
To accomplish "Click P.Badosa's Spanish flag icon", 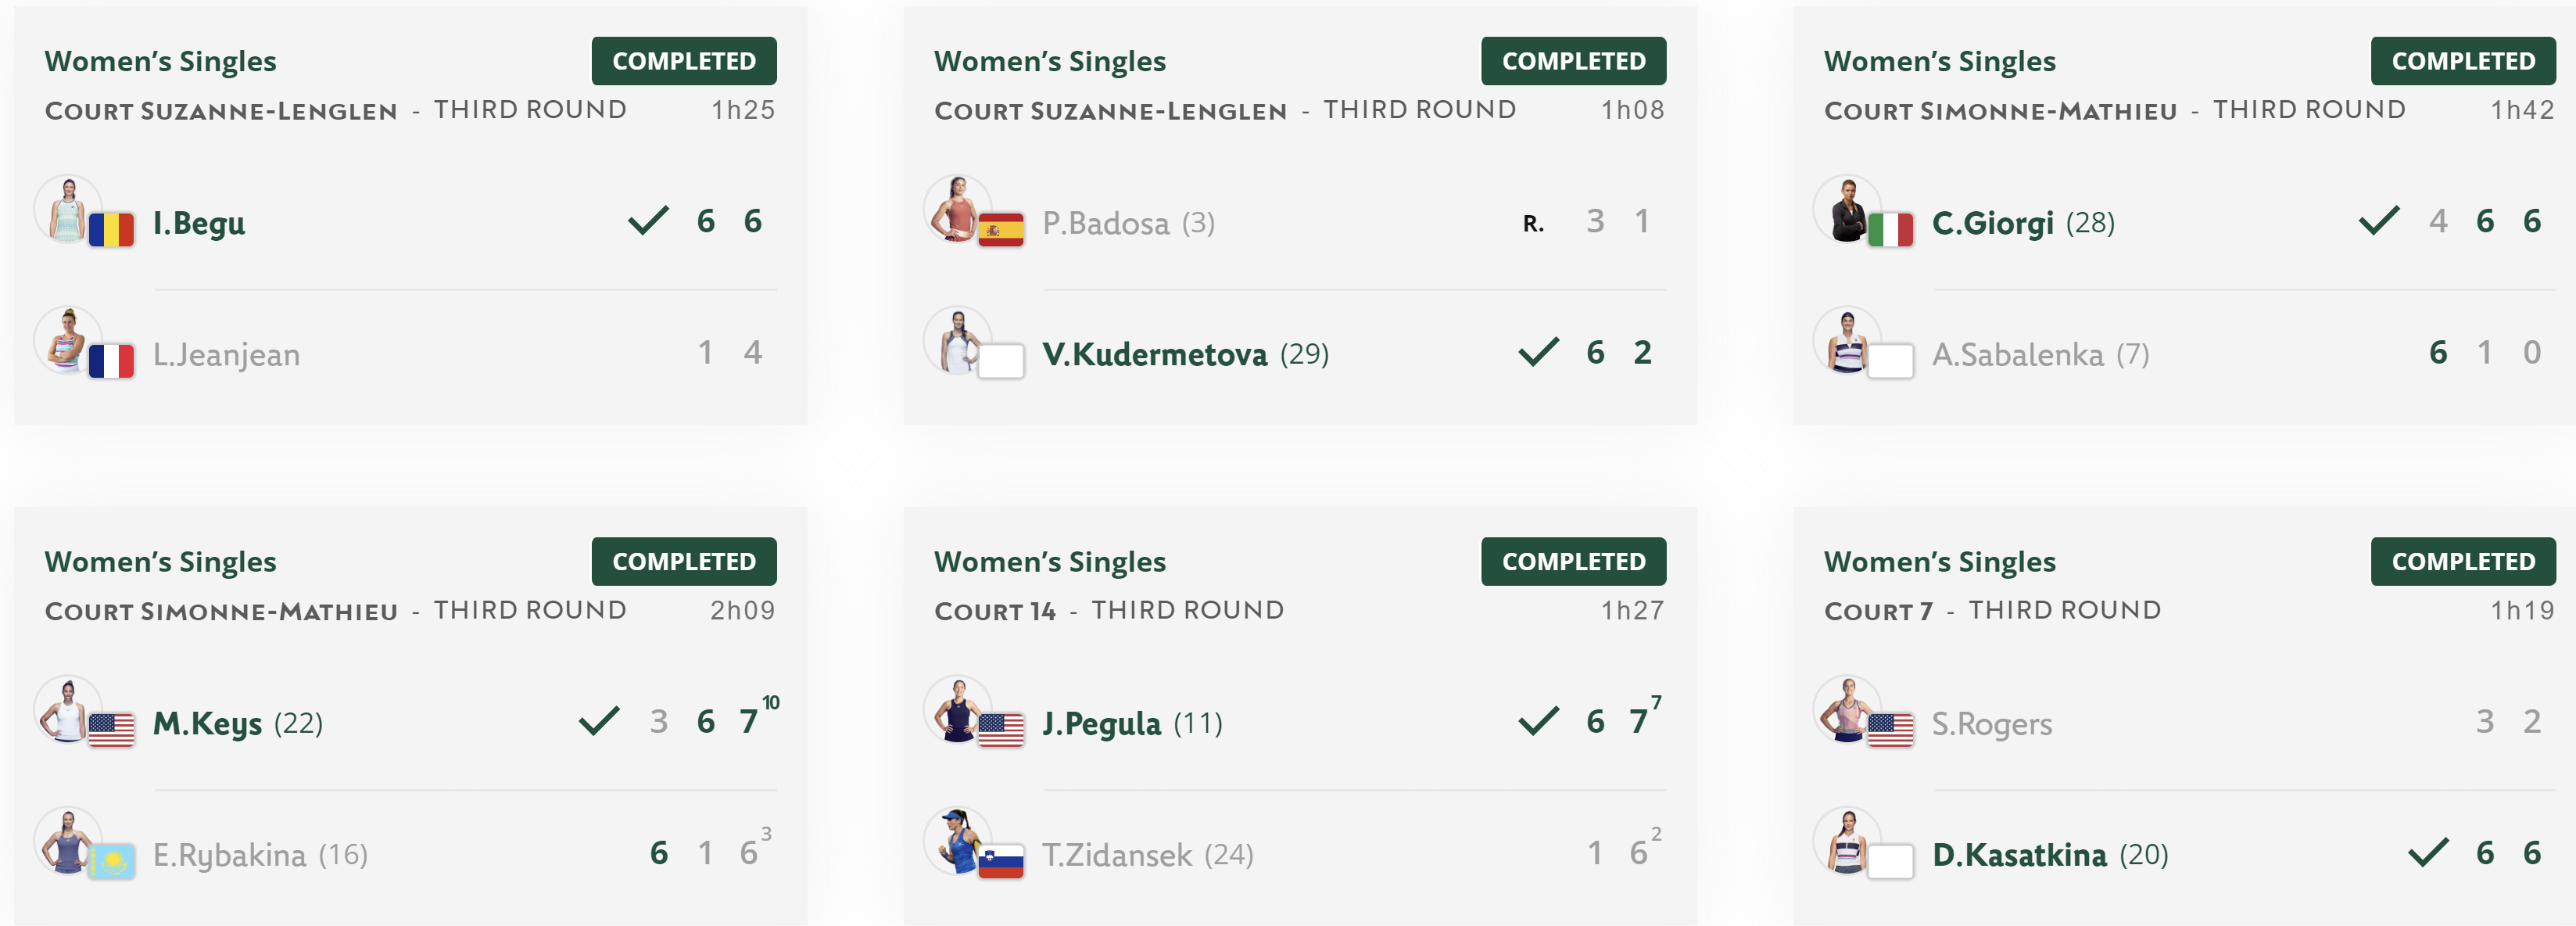I will pyautogui.click(x=1001, y=230).
